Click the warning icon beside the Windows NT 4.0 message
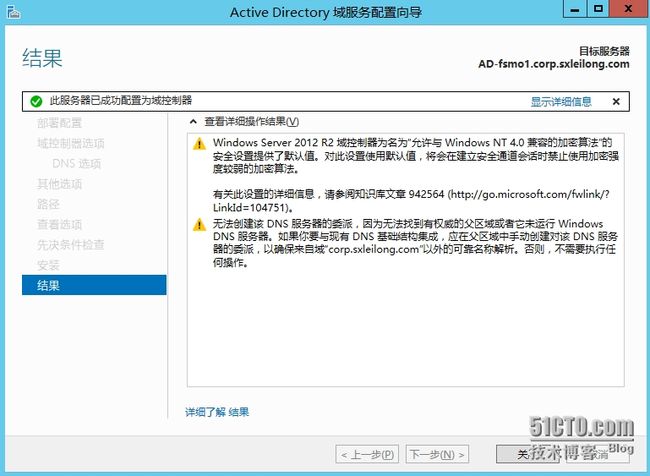The height and width of the screenshot is (476, 650). [199, 144]
